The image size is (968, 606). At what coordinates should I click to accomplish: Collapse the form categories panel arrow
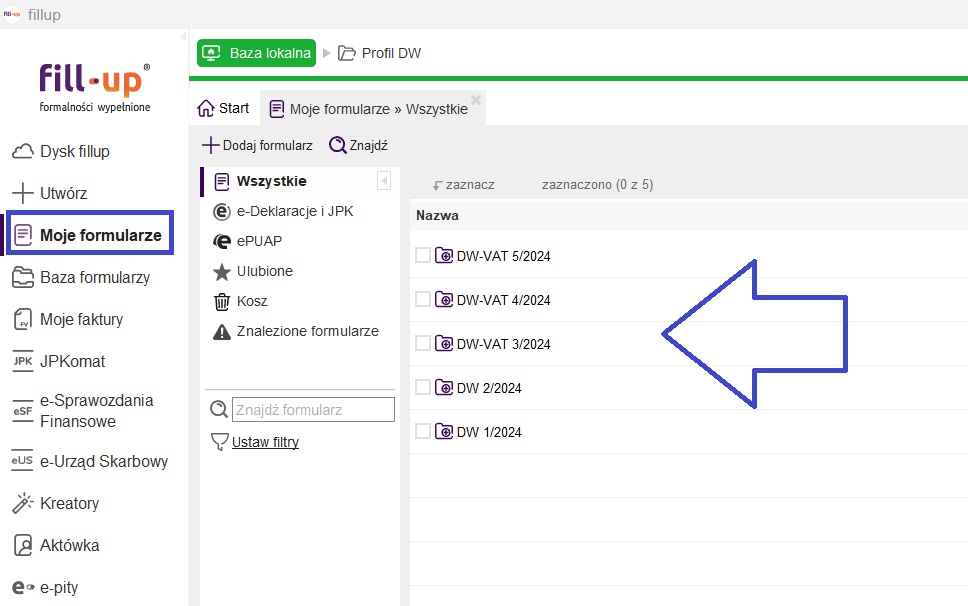[x=384, y=181]
